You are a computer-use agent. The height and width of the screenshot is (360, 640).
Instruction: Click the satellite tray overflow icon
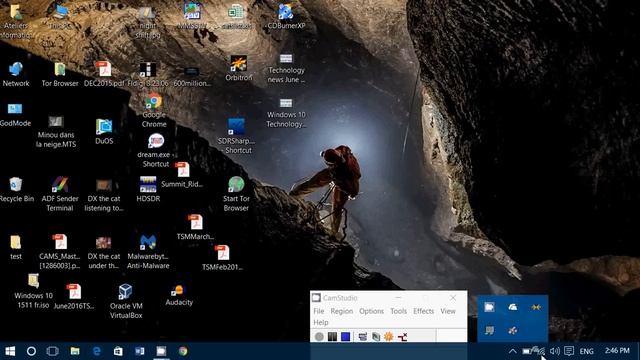pos(513,330)
